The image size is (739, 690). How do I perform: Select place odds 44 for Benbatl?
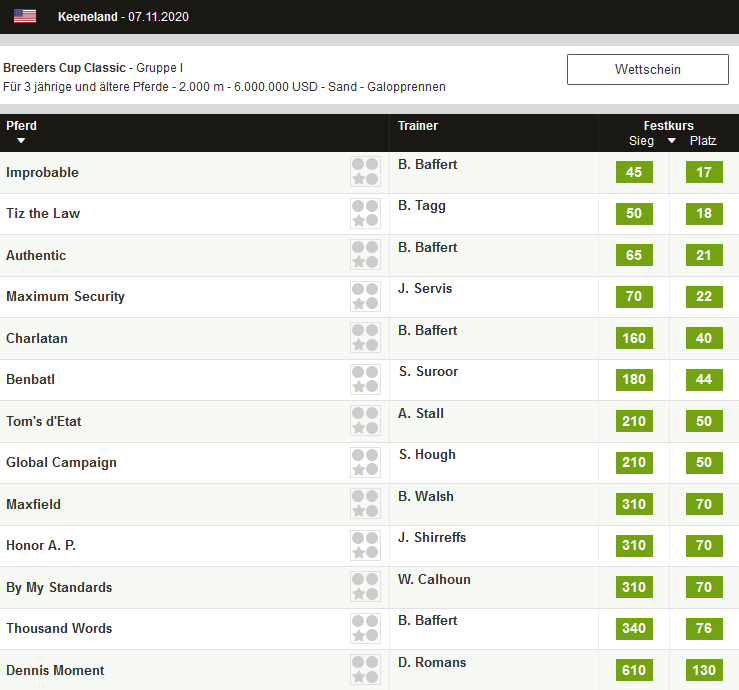[x=704, y=379]
